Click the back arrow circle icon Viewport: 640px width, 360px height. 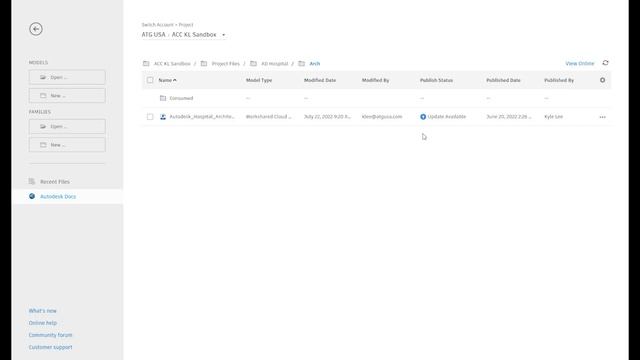[36, 29]
